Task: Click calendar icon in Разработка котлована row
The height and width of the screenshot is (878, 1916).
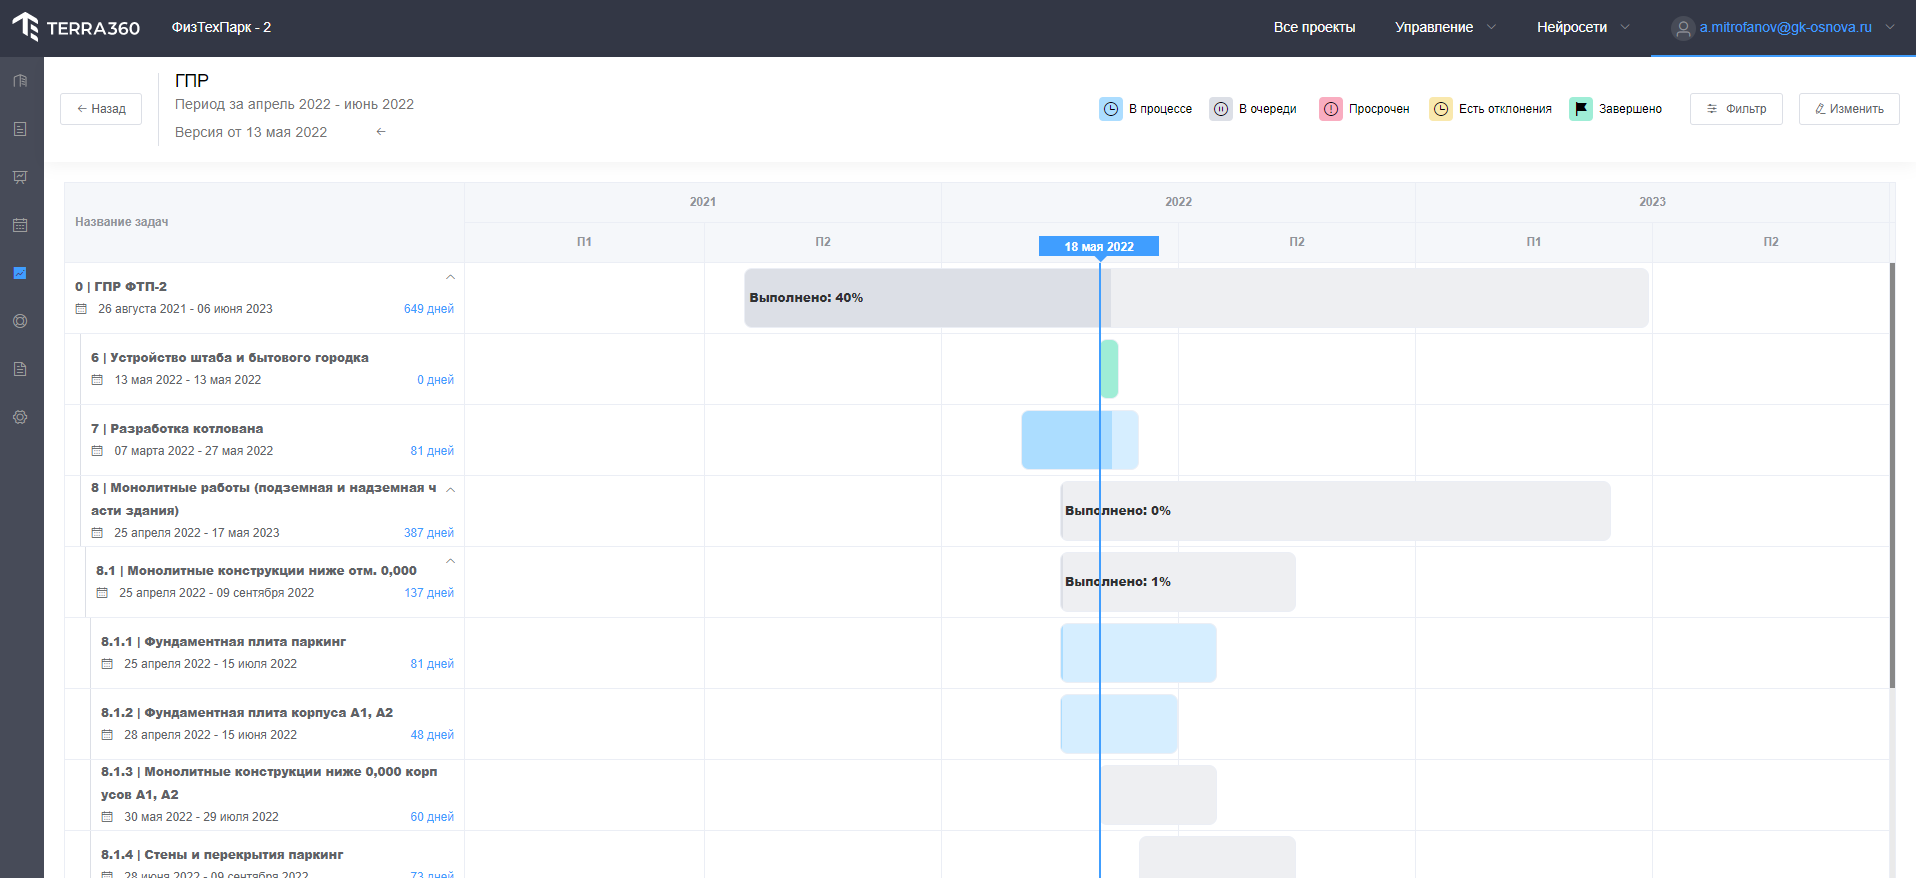Action: coord(97,451)
